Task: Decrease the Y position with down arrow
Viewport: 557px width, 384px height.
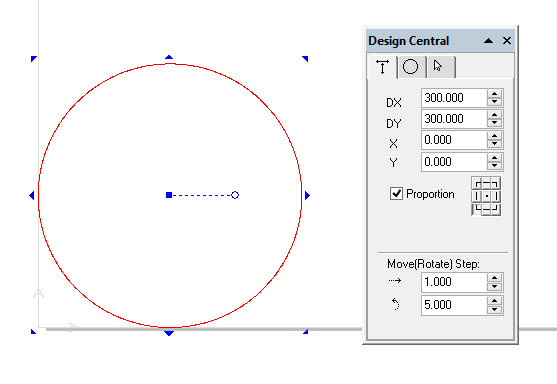Action: [x=494, y=166]
